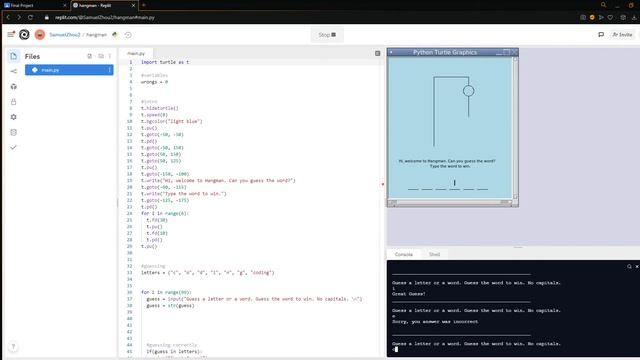Switch to the Console tab

pyautogui.click(x=404, y=254)
